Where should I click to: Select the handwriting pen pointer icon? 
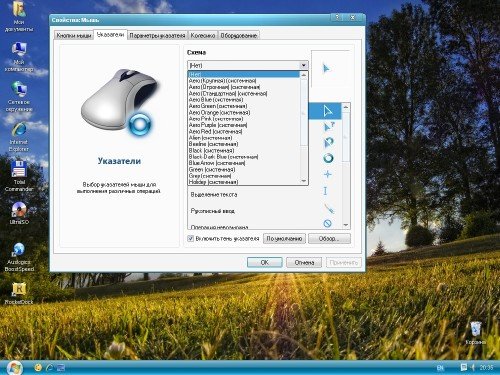coord(329,208)
